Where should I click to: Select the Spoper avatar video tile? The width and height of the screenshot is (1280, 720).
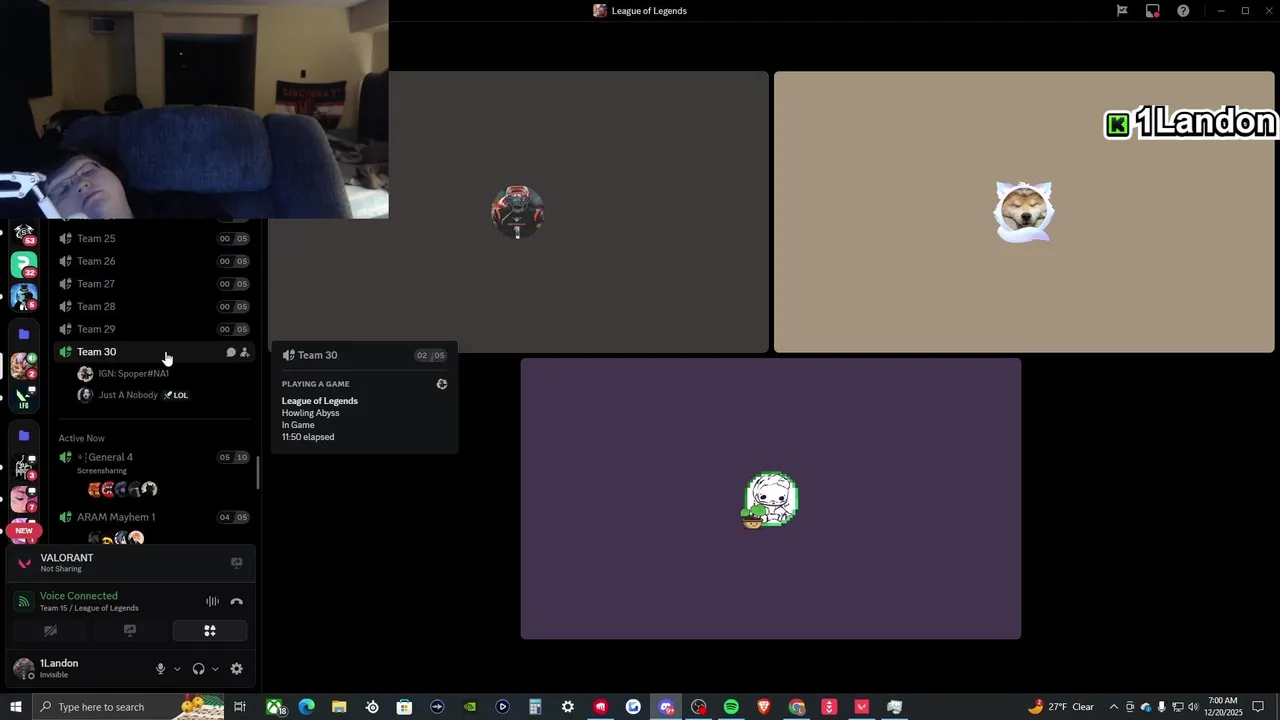coord(518,212)
